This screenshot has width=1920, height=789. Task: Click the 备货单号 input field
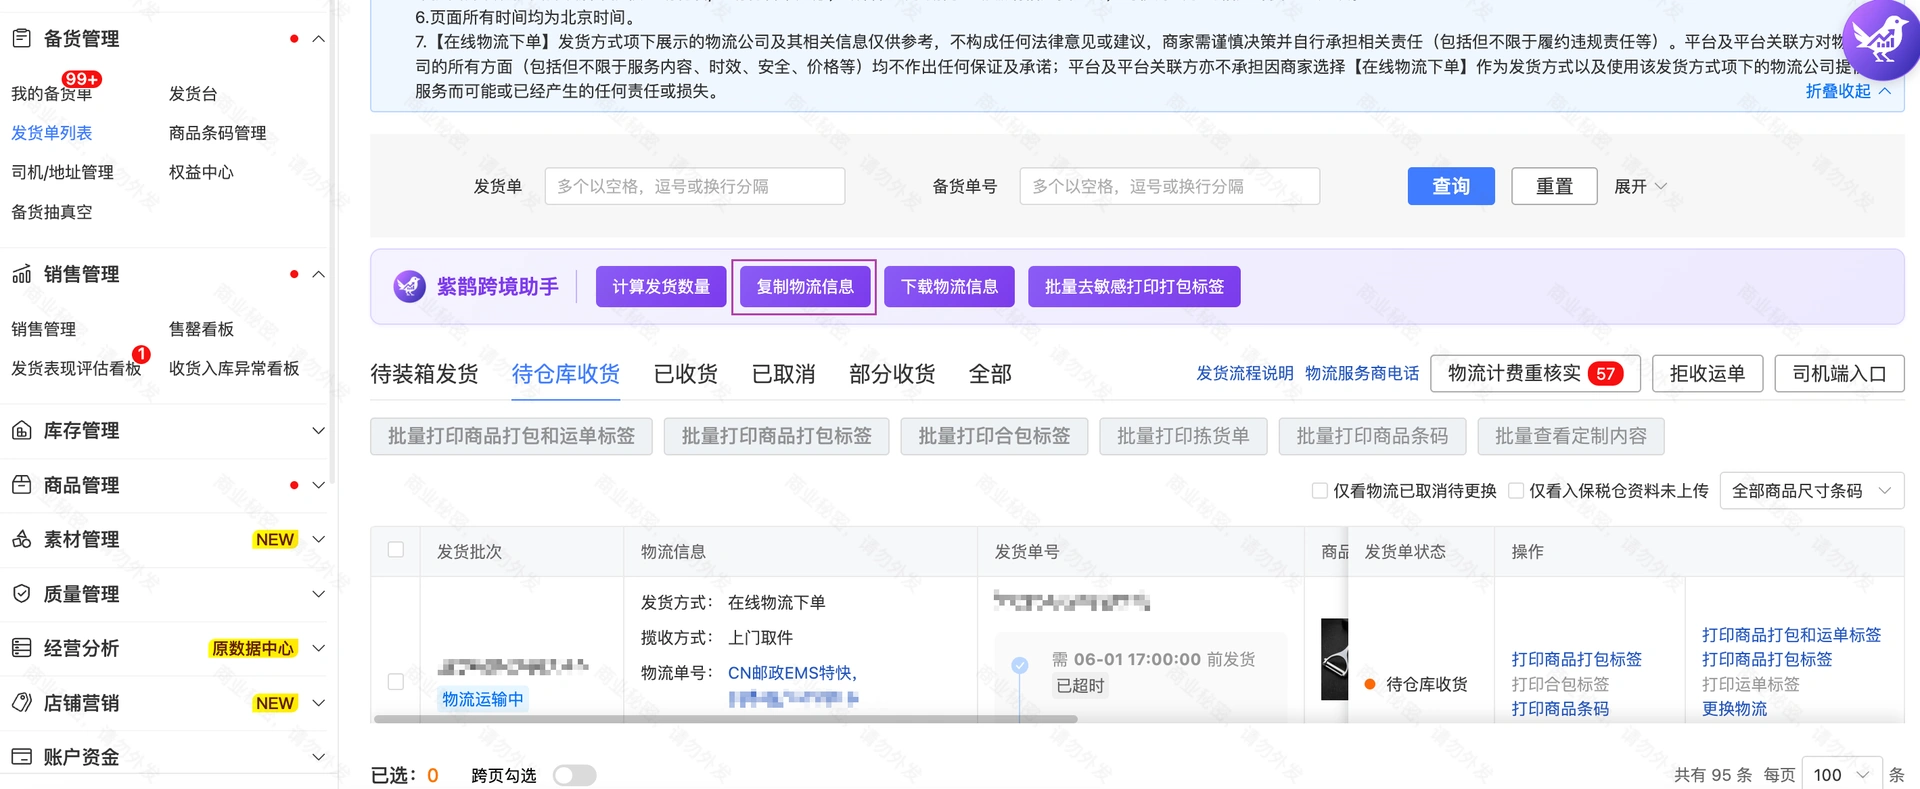1170,186
